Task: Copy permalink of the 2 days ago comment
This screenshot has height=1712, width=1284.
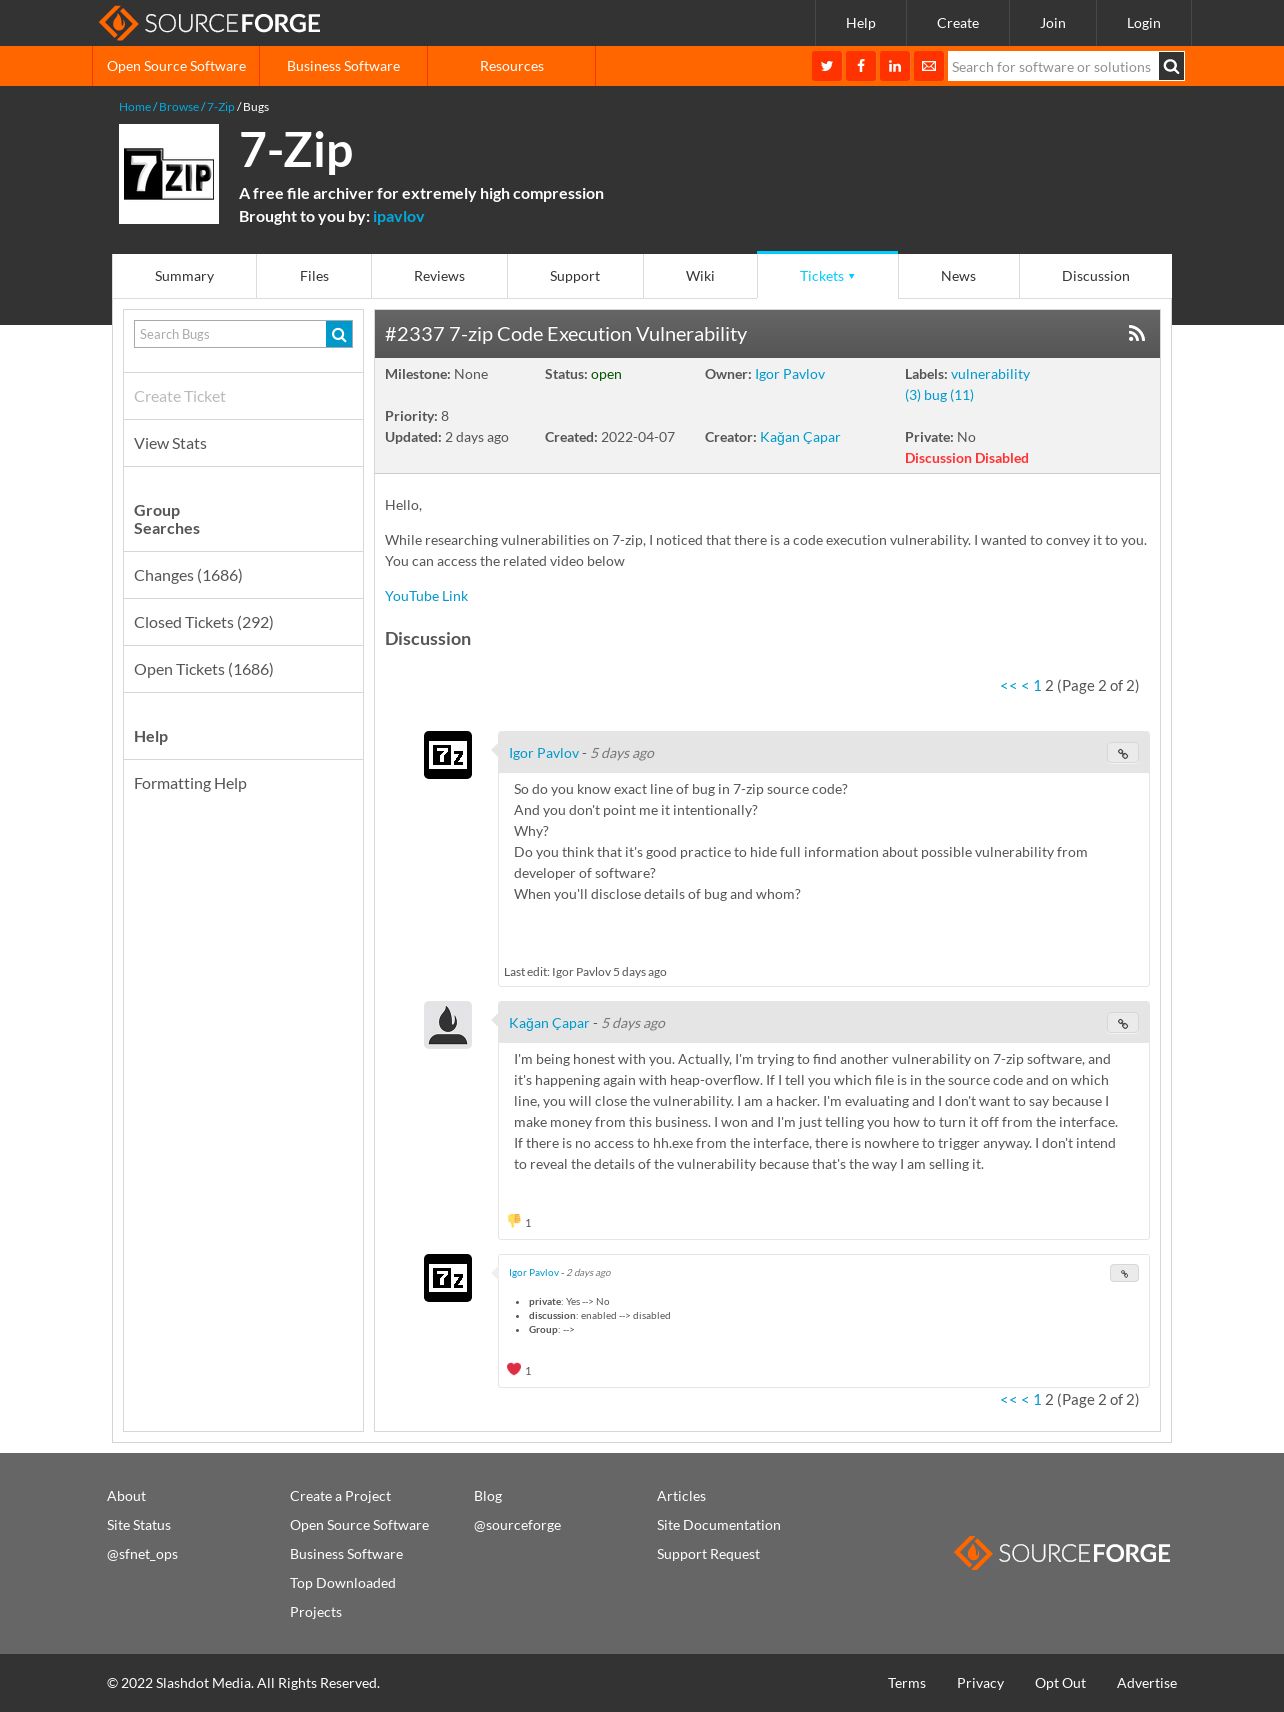Action: [x=1124, y=1274]
